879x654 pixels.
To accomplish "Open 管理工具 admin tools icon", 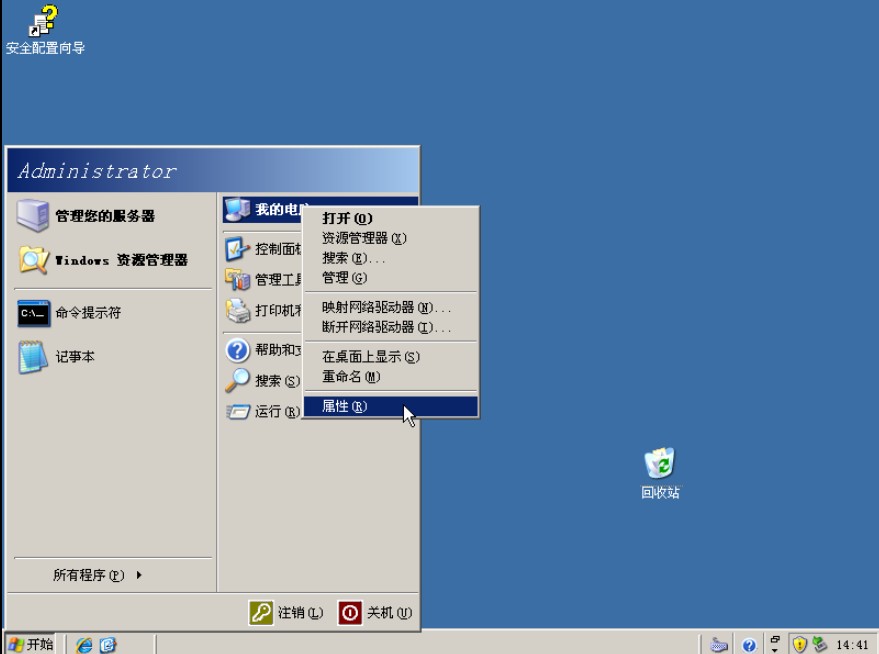I will (x=237, y=279).
